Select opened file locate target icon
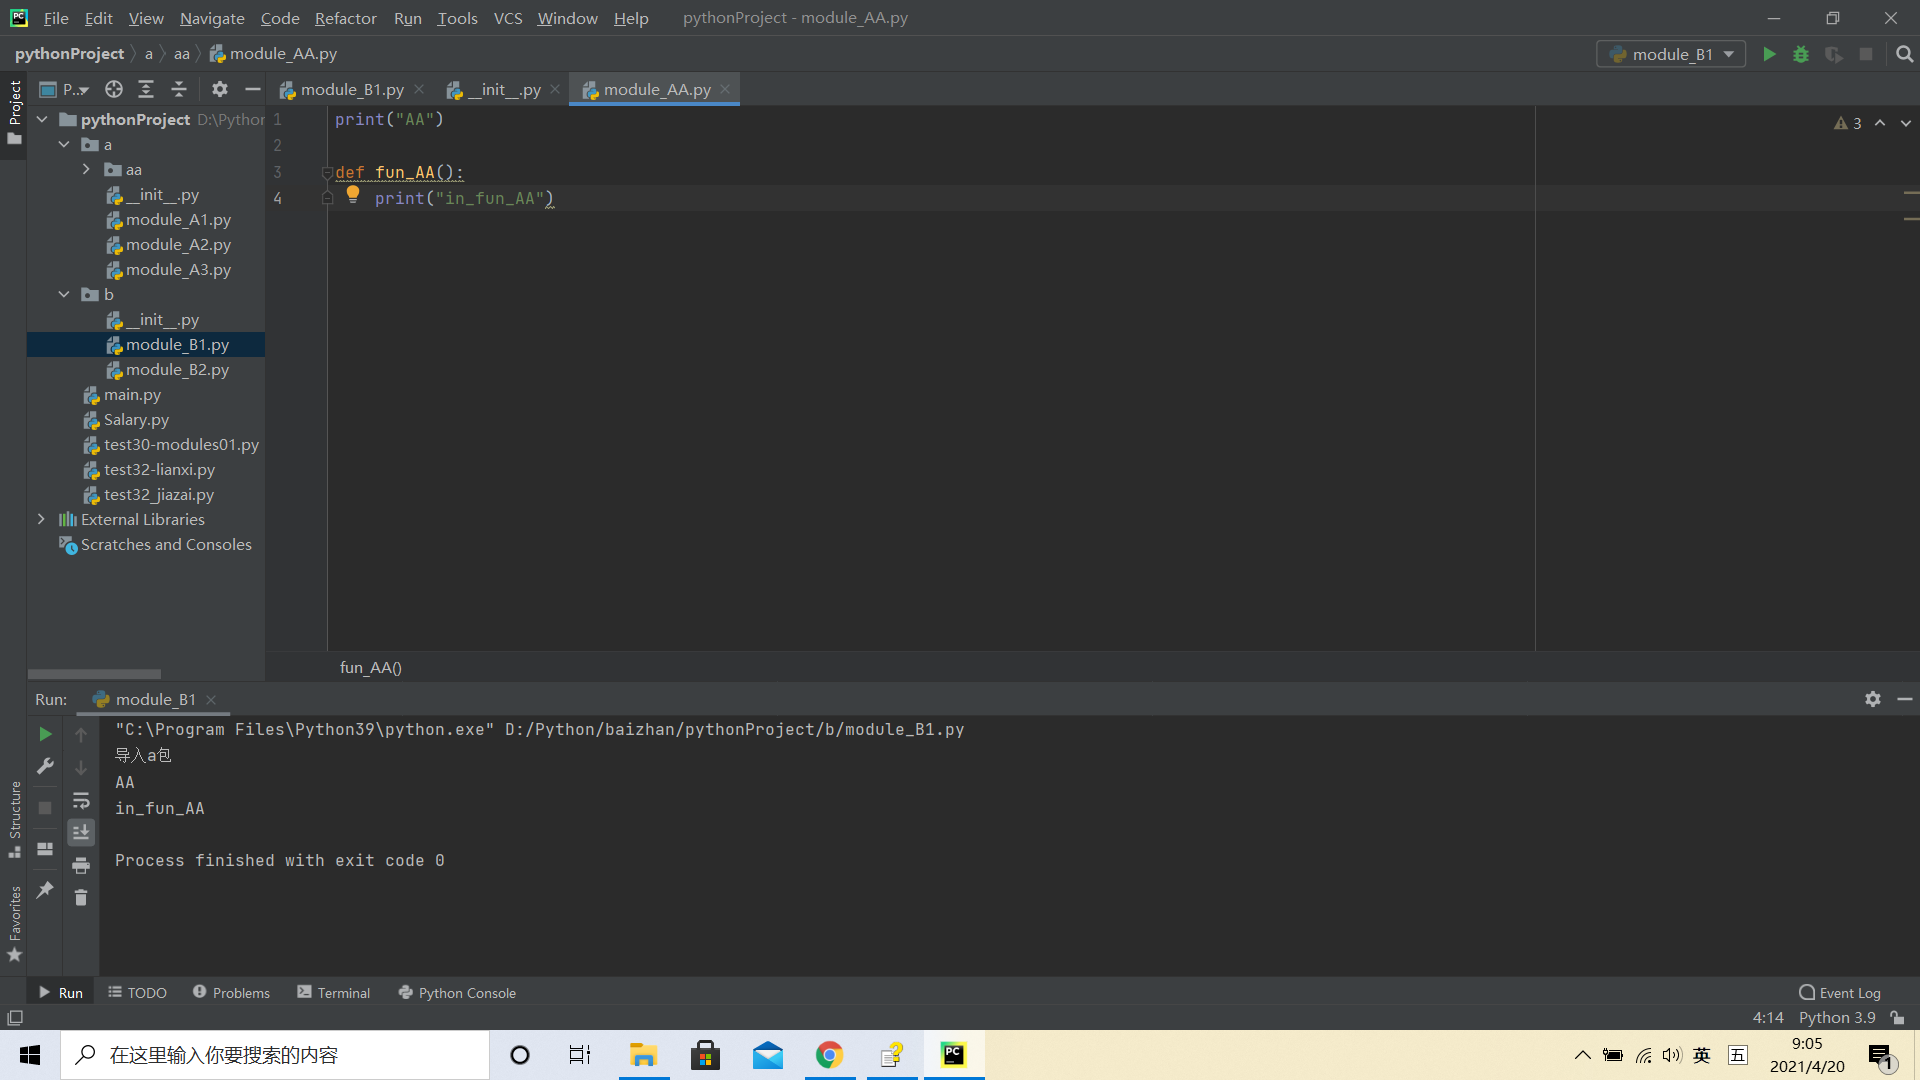The width and height of the screenshot is (1920, 1080). coord(114,89)
